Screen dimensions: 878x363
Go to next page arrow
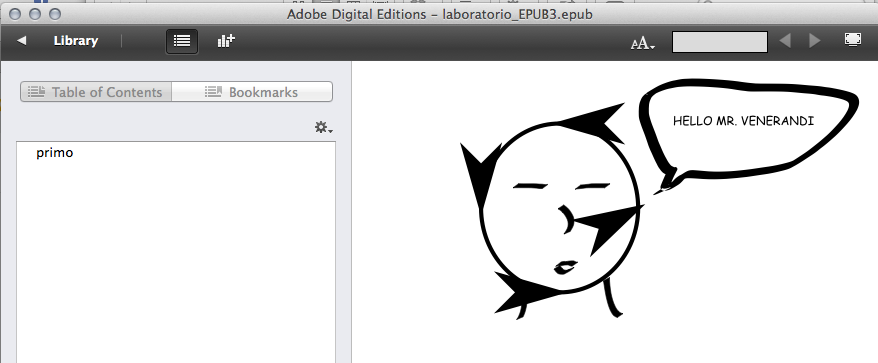(x=815, y=41)
